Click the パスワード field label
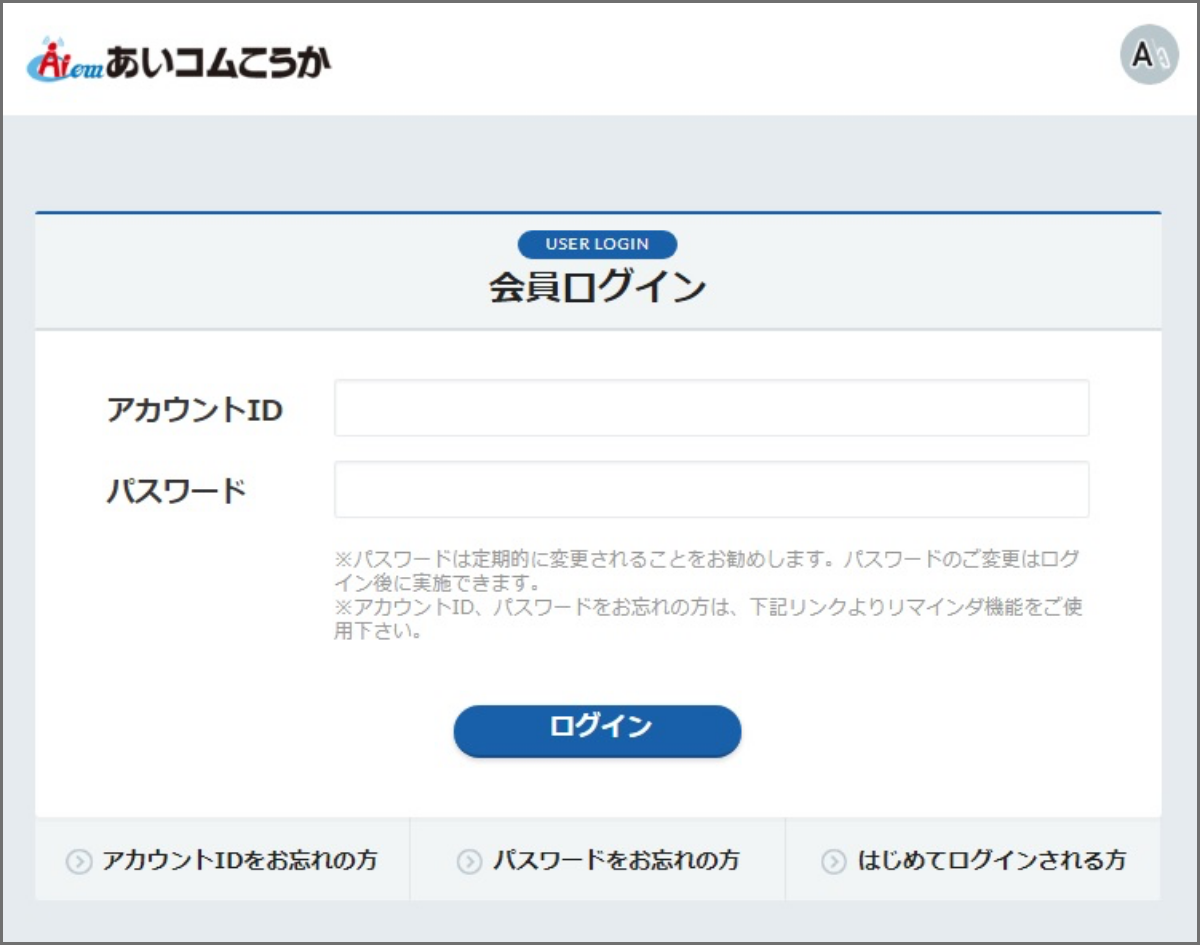 click(176, 490)
